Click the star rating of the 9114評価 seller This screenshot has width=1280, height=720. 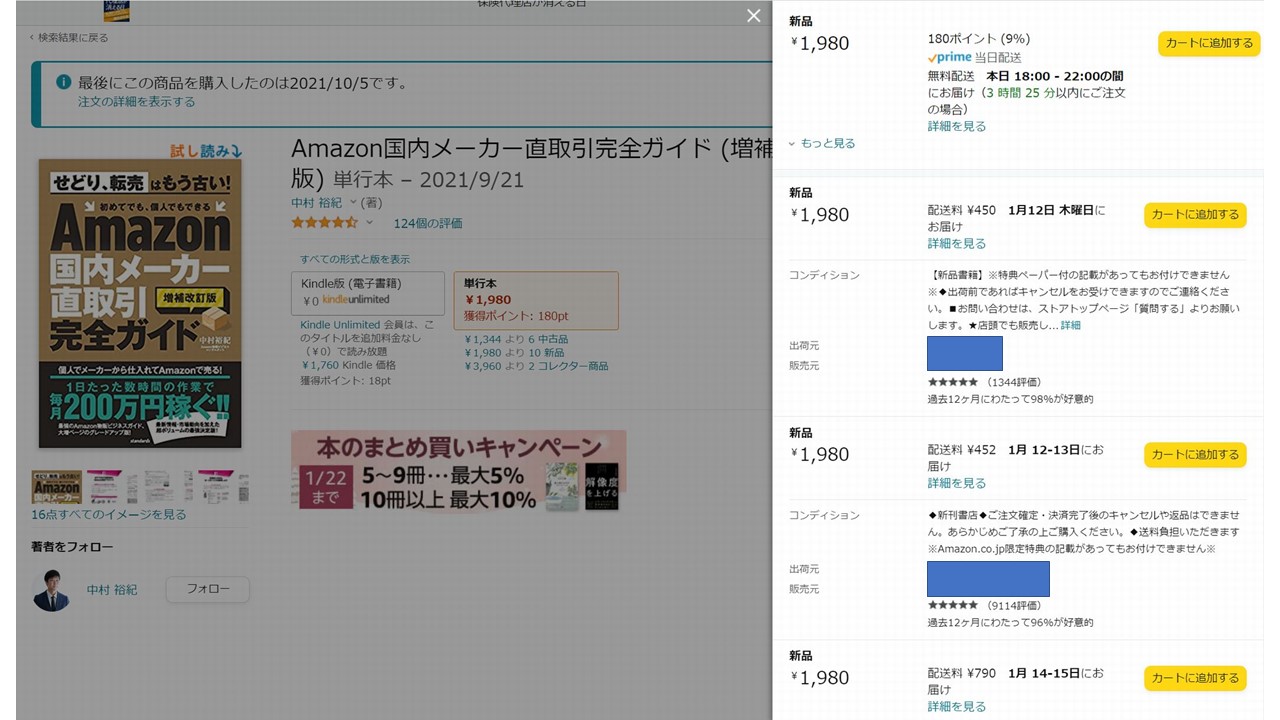(x=953, y=606)
